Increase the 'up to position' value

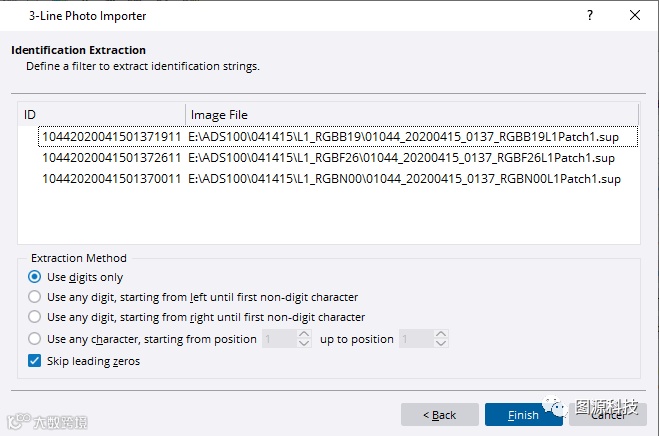pos(441,334)
